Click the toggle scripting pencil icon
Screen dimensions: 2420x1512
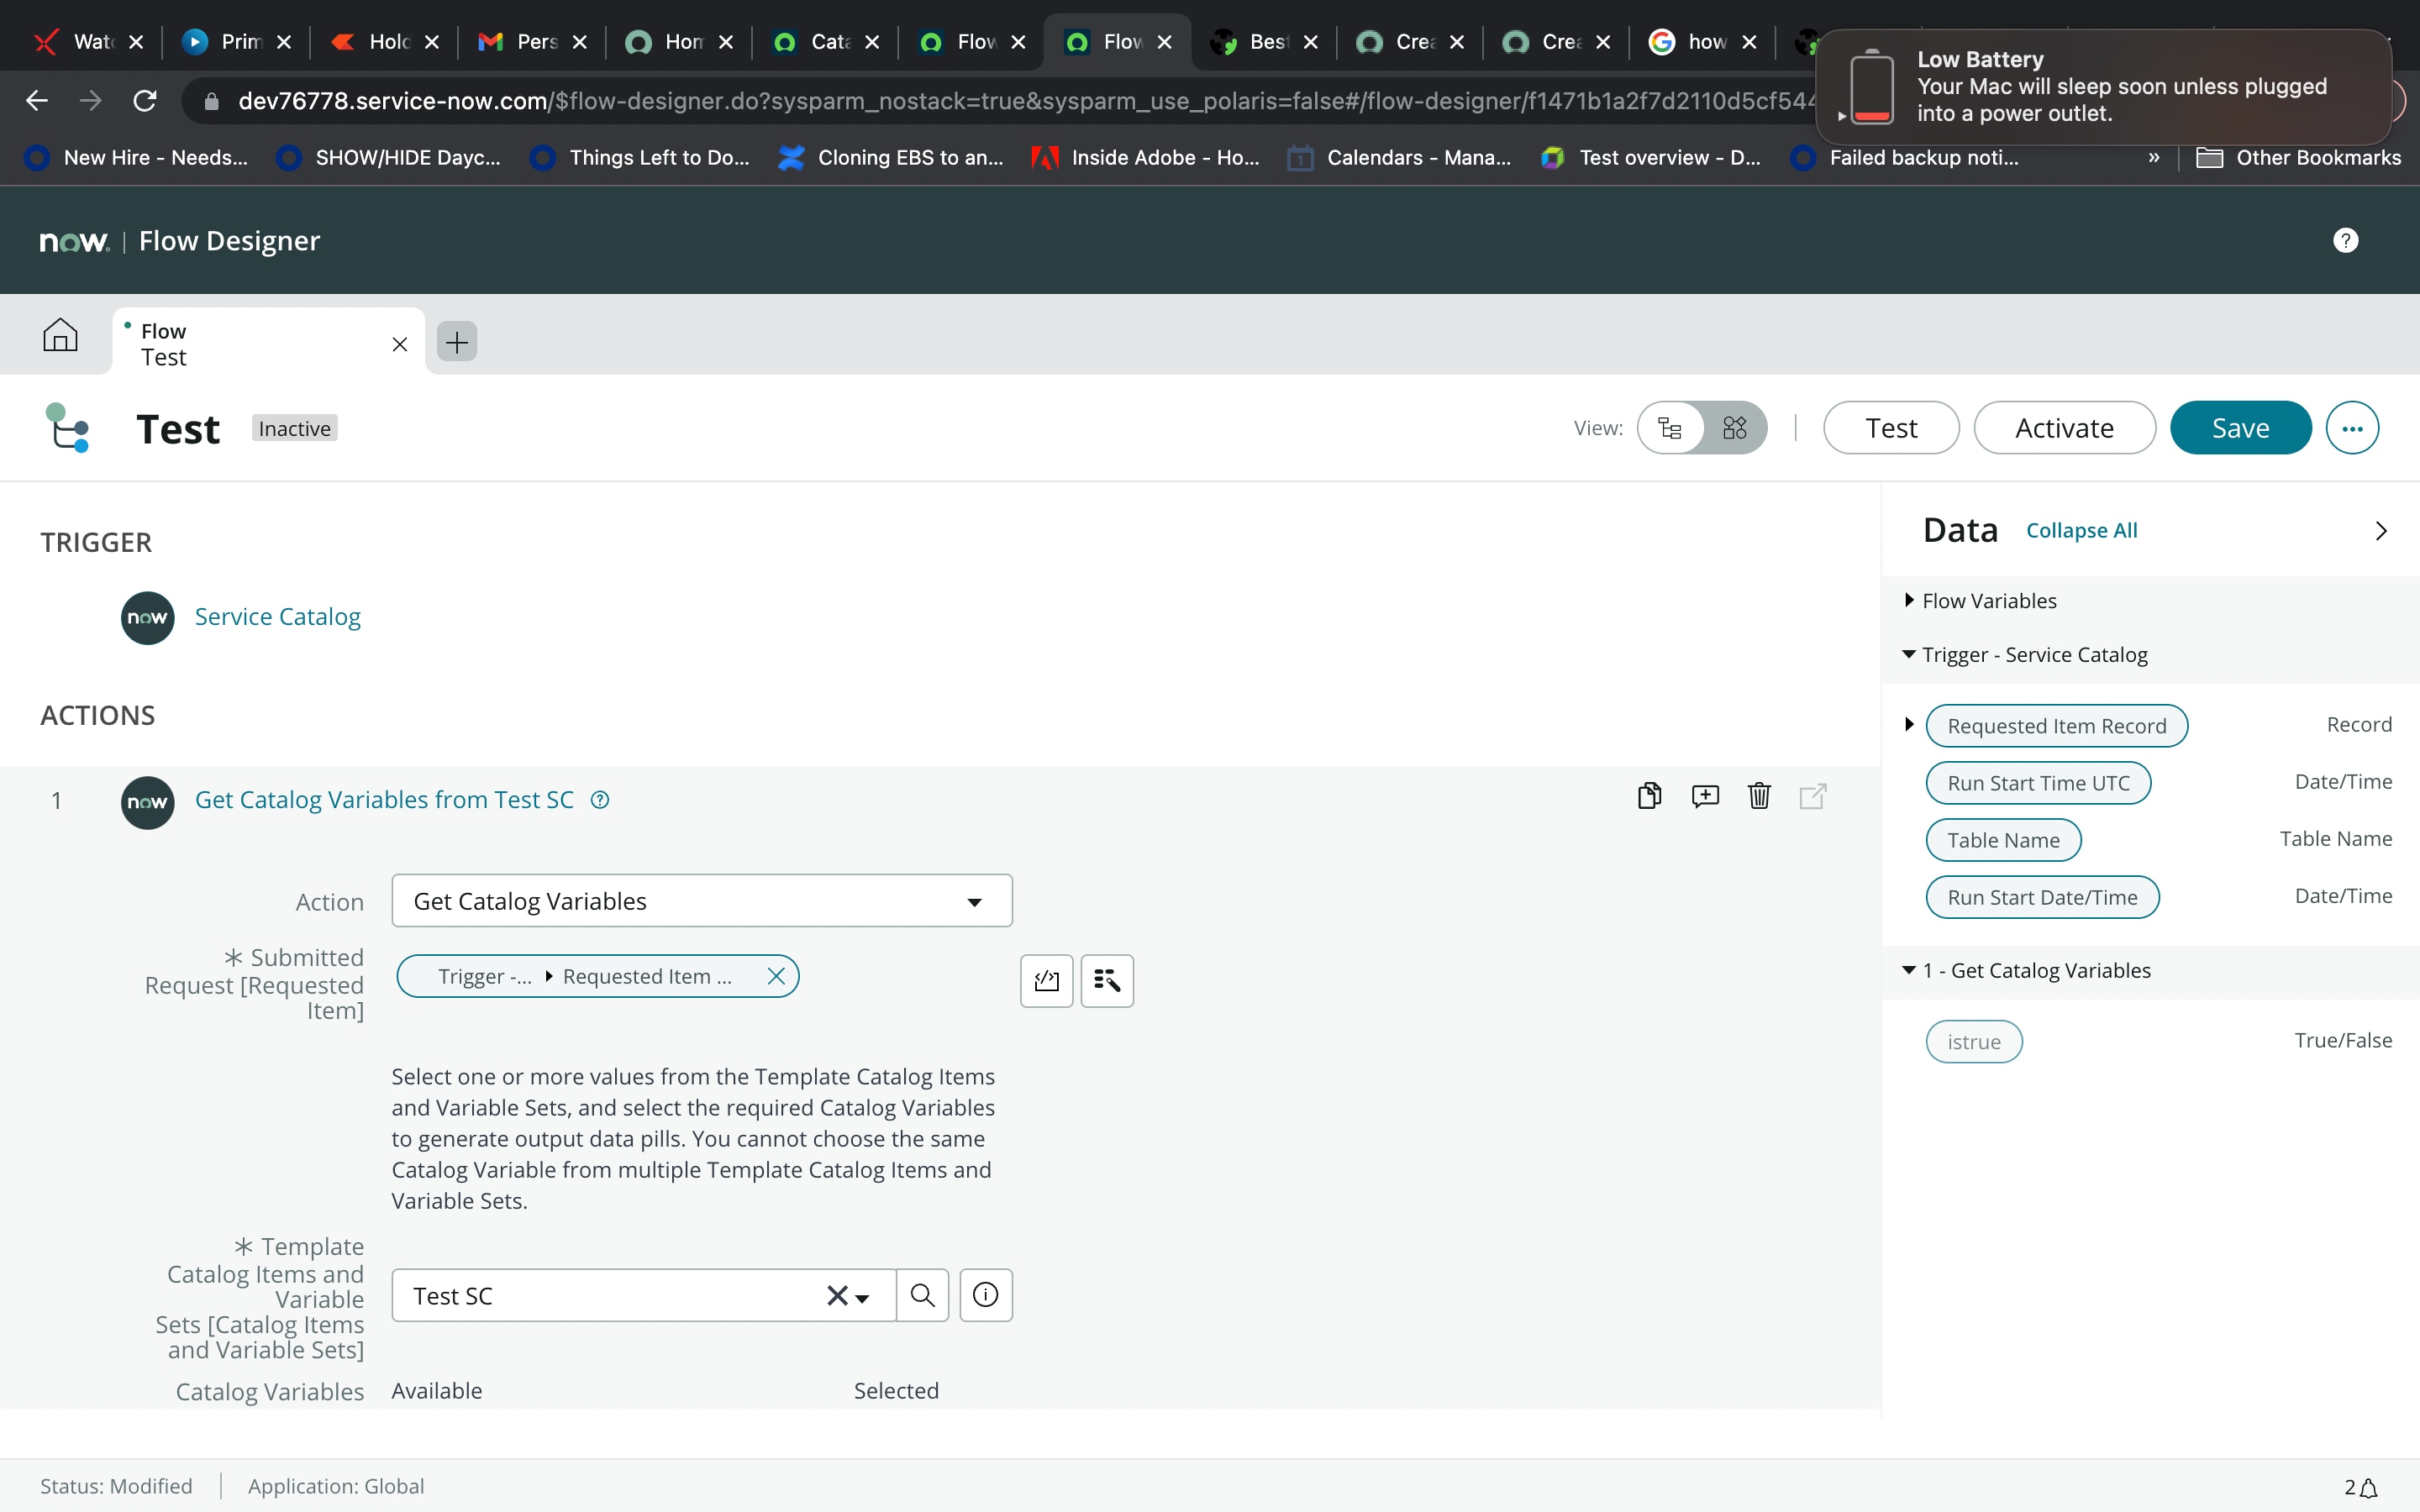[x=1046, y=980]
